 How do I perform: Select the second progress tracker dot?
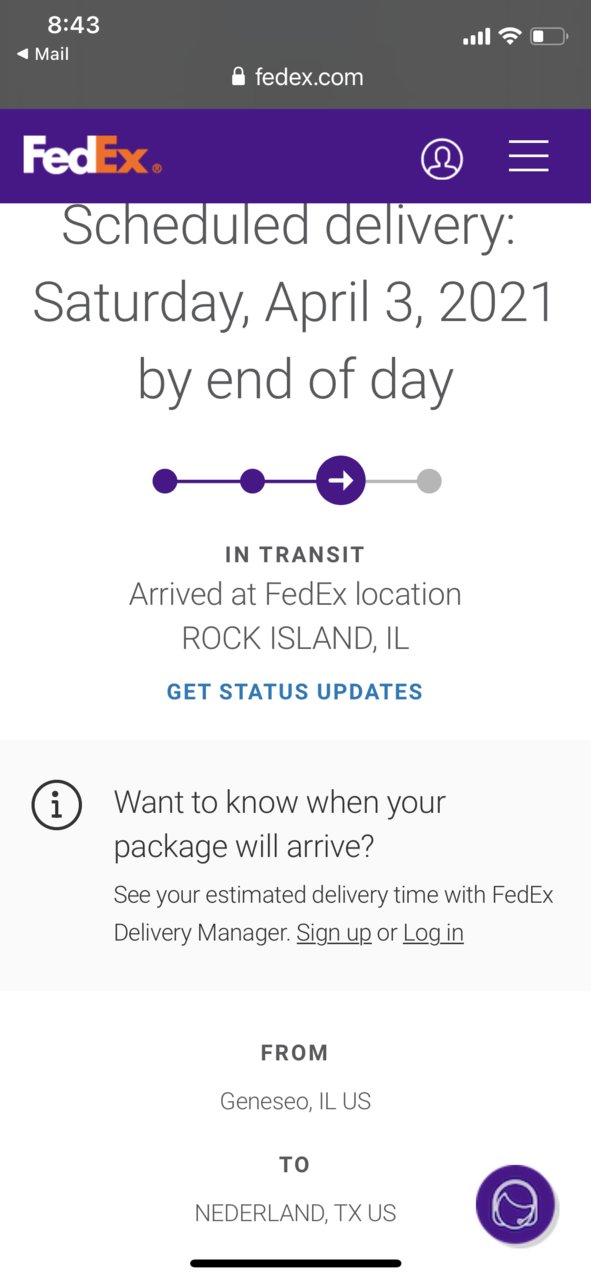[253, 481]
